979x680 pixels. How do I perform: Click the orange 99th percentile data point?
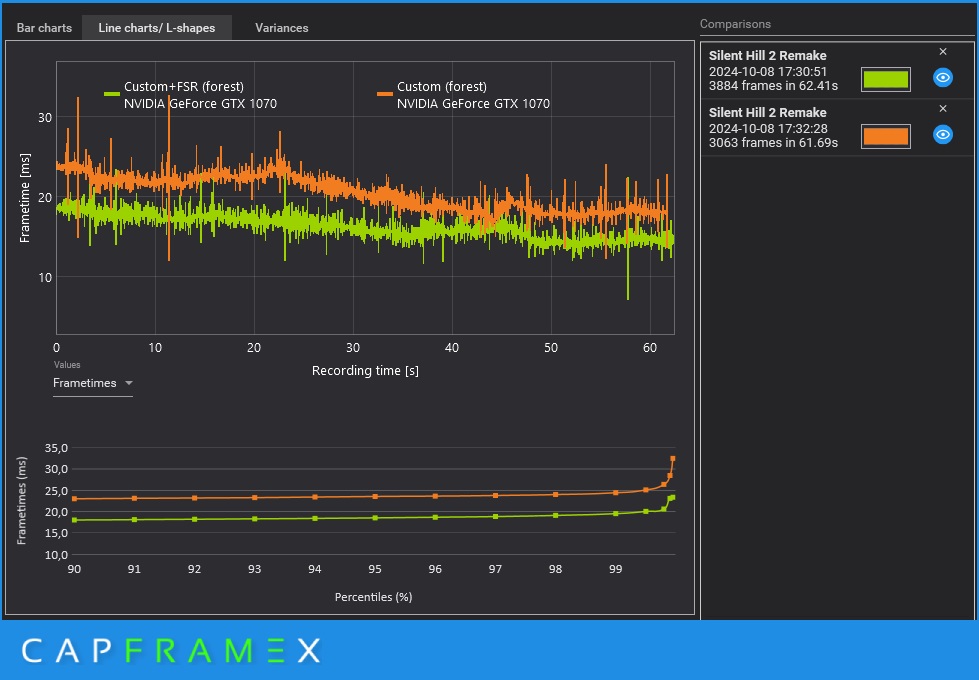click(x=616, y=493)
